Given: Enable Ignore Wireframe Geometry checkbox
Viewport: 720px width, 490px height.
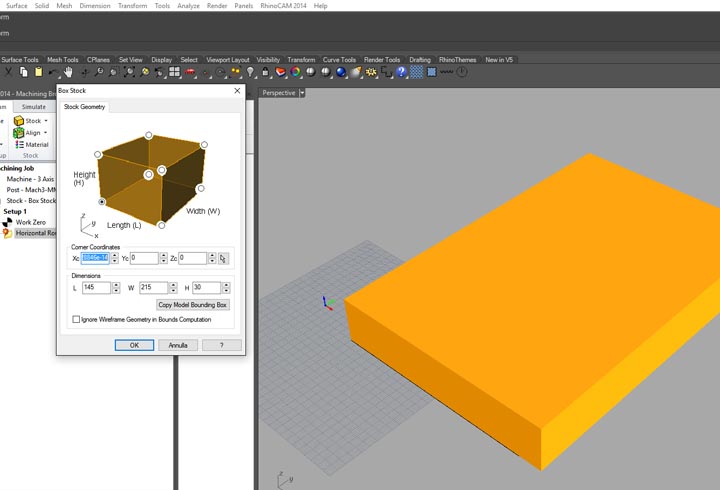Looking at the screenshot, I should point(76,319).
